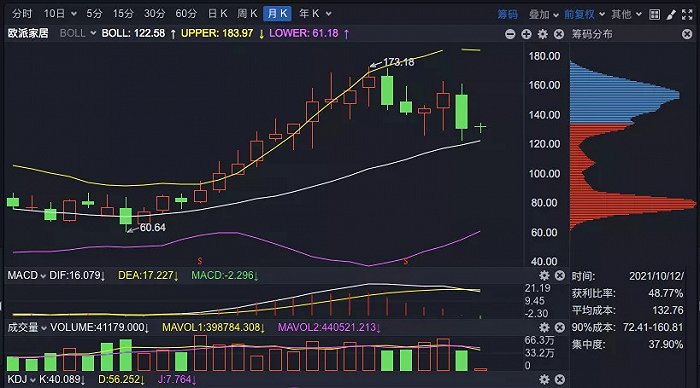Toggle 前复权 price adjustment
The image size is (700, 388).
coord(579,15)
